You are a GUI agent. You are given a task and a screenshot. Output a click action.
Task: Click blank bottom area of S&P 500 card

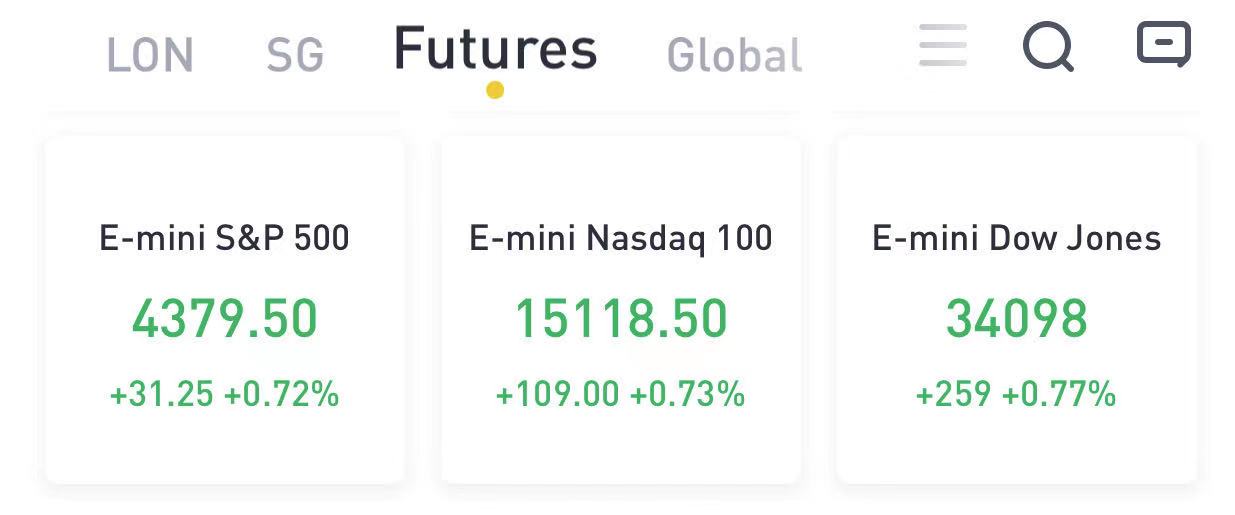225,448
